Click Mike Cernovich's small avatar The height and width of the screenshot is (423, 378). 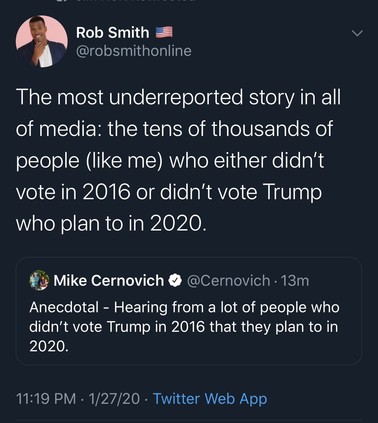tap(39, 280)
